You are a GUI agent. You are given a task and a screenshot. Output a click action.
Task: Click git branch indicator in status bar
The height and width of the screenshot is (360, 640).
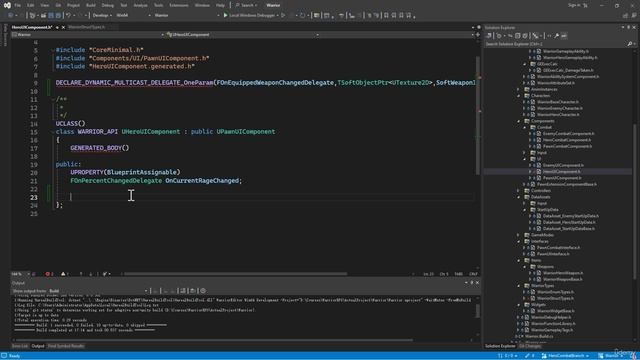click(x=565, y=356)
